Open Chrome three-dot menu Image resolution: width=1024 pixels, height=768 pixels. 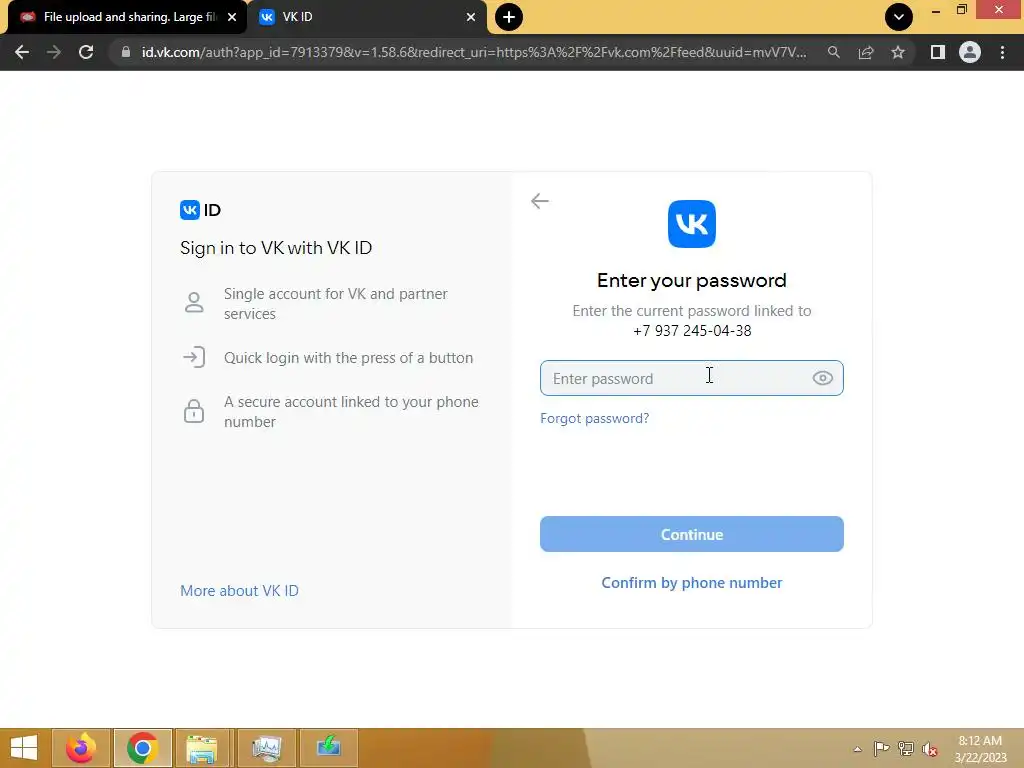[x=1002, y=52]
